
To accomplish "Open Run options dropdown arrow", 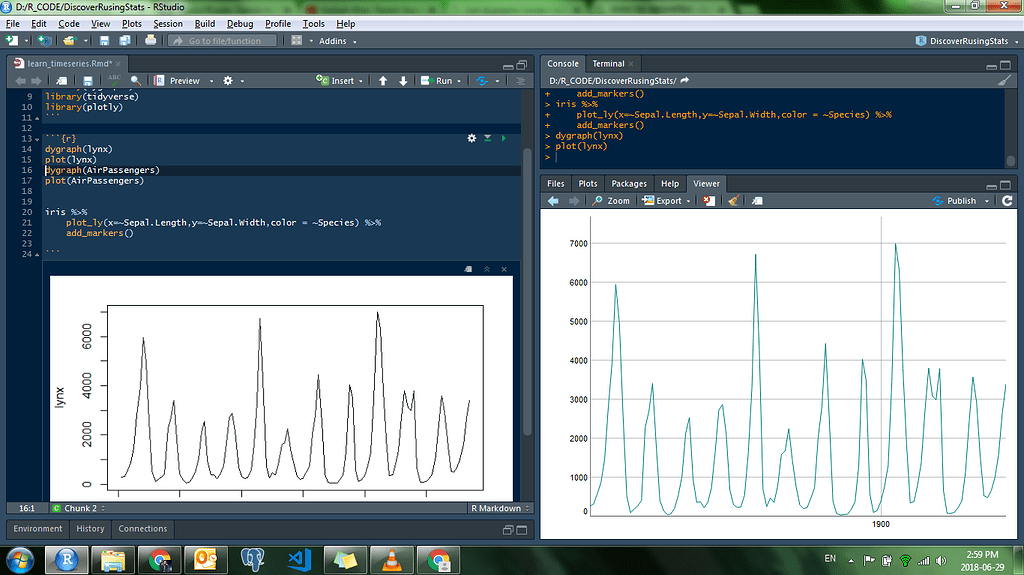I will (458, 82).
